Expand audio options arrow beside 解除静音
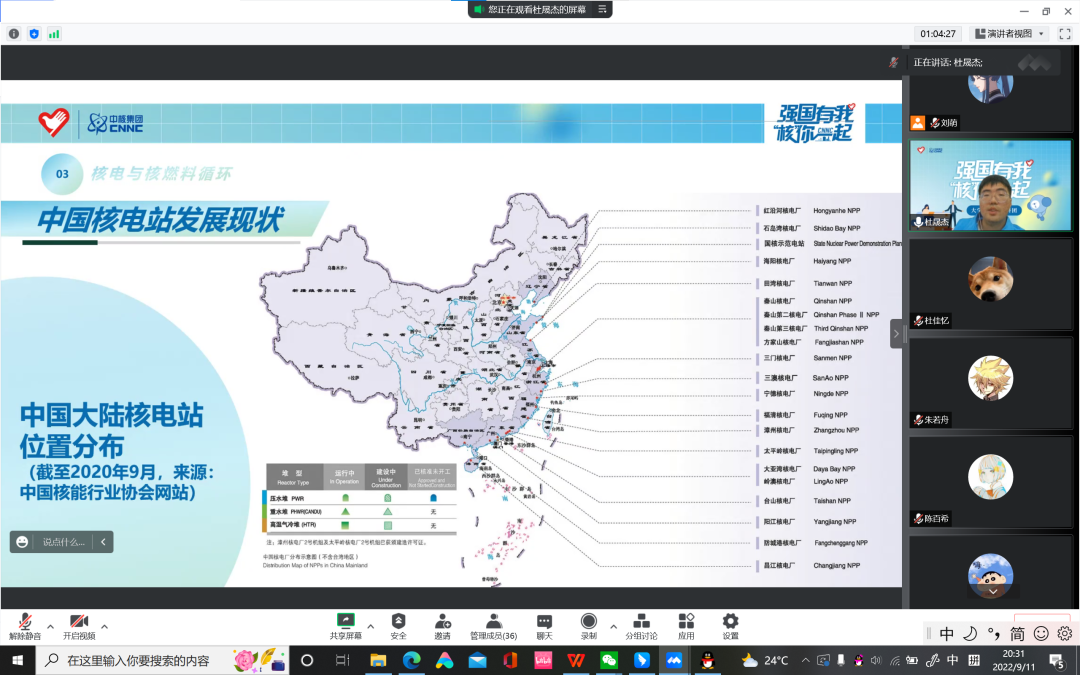 50,626
